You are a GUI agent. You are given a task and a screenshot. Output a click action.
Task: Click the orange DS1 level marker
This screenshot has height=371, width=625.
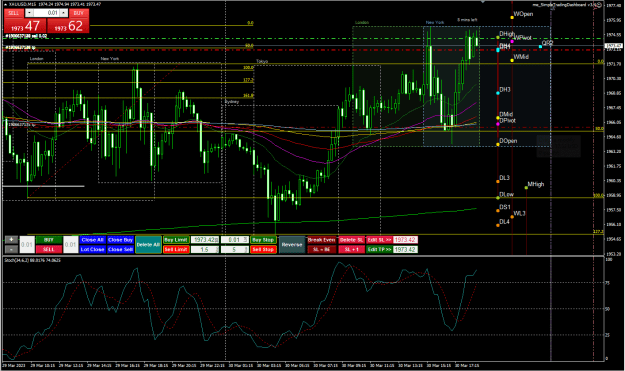[498, 210]
